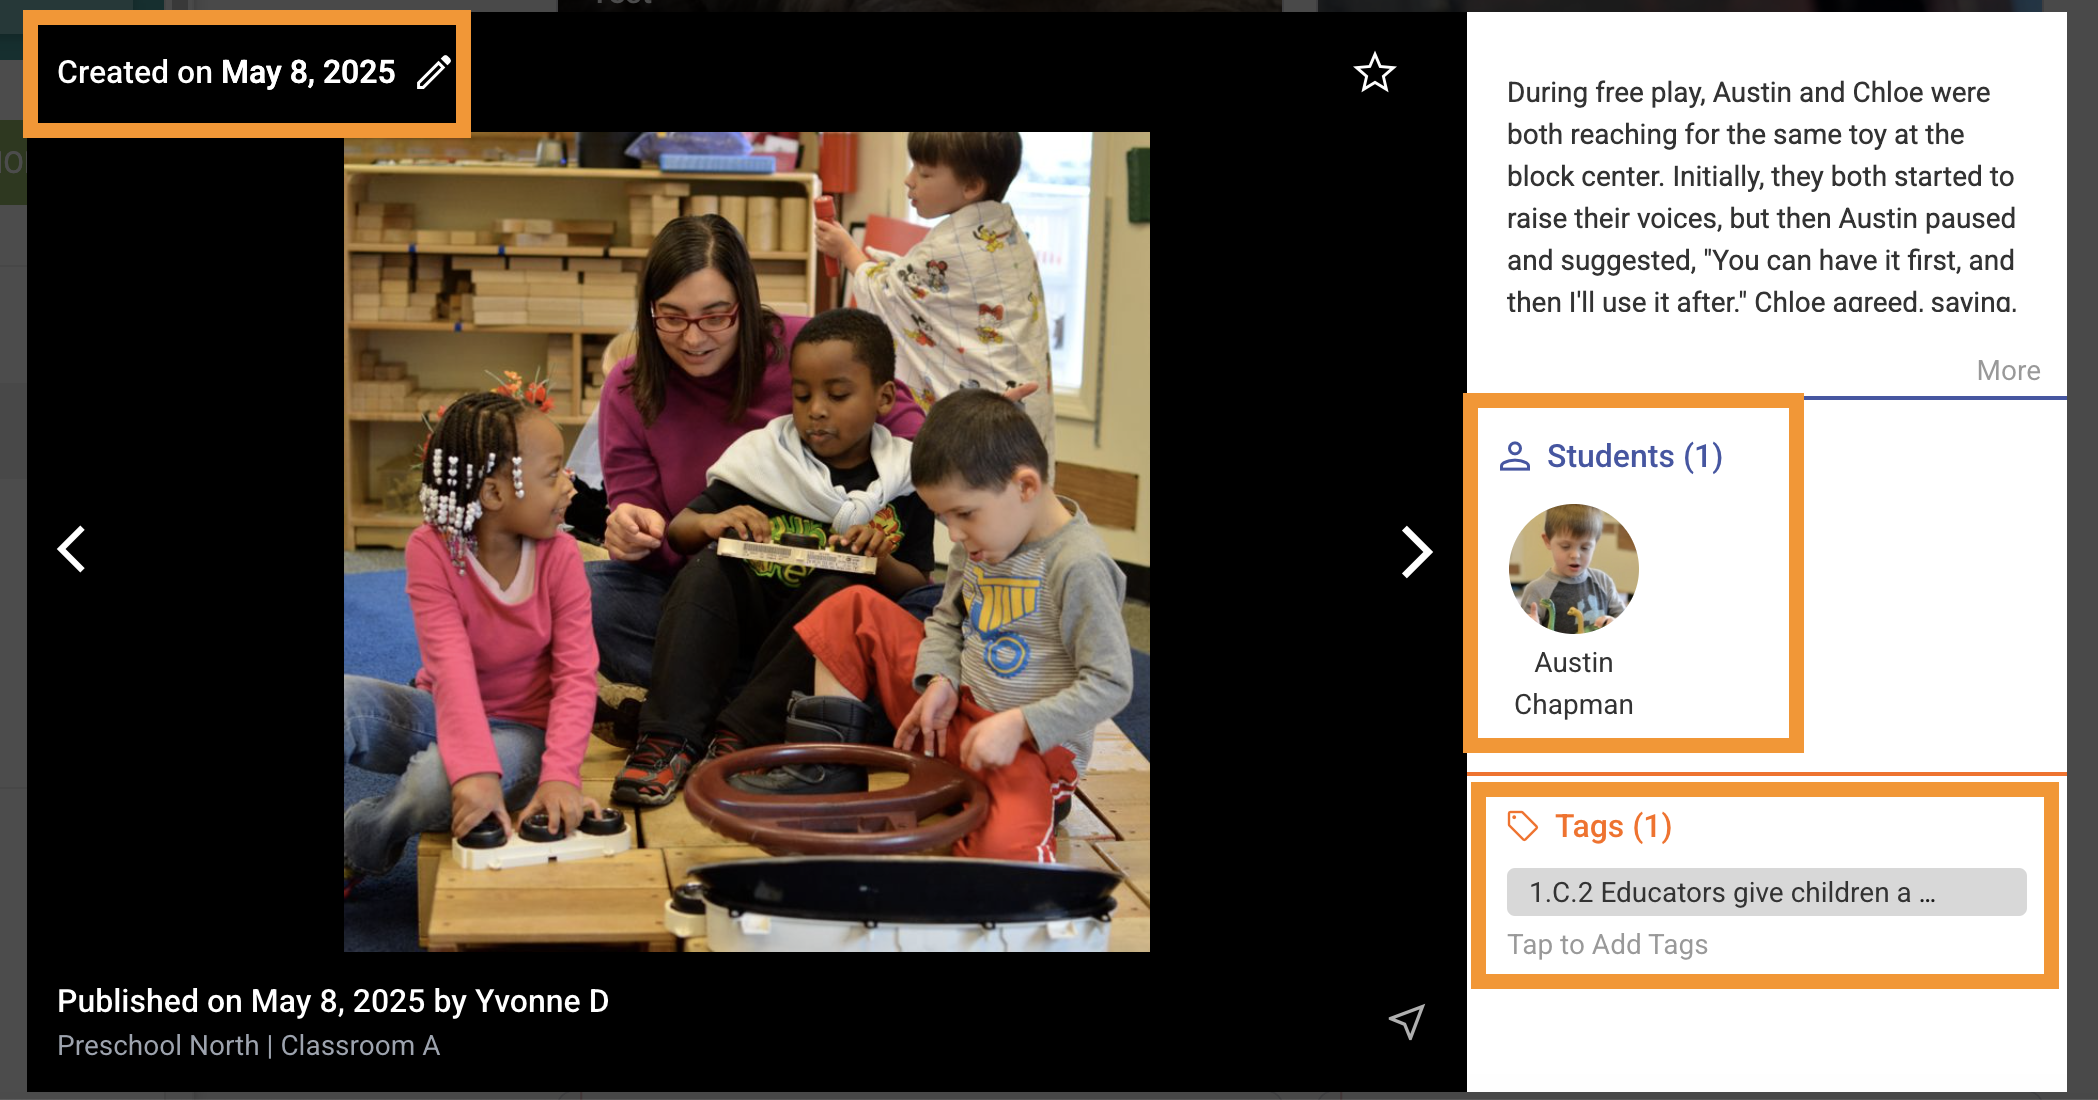Click the Austin Chapman student name
This screenshot has width=2098, height=1100.
click(1573, 683)
